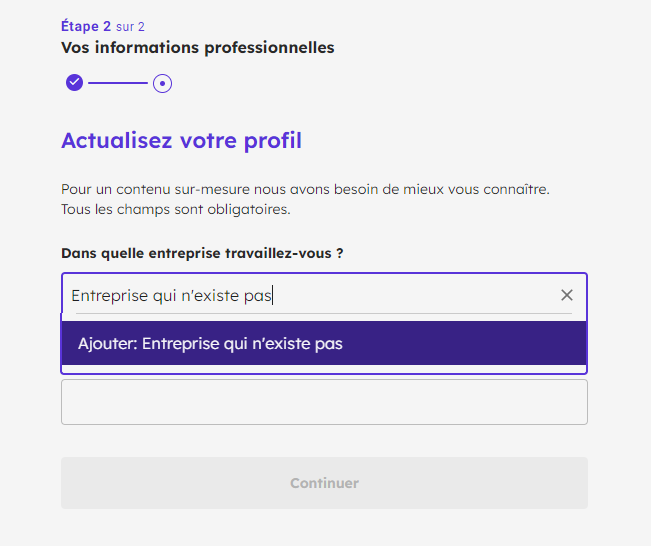This screenshot has height=546, width=651.
Task: Select the "Vos informations professionnelles" title
Action: [198, 48]
